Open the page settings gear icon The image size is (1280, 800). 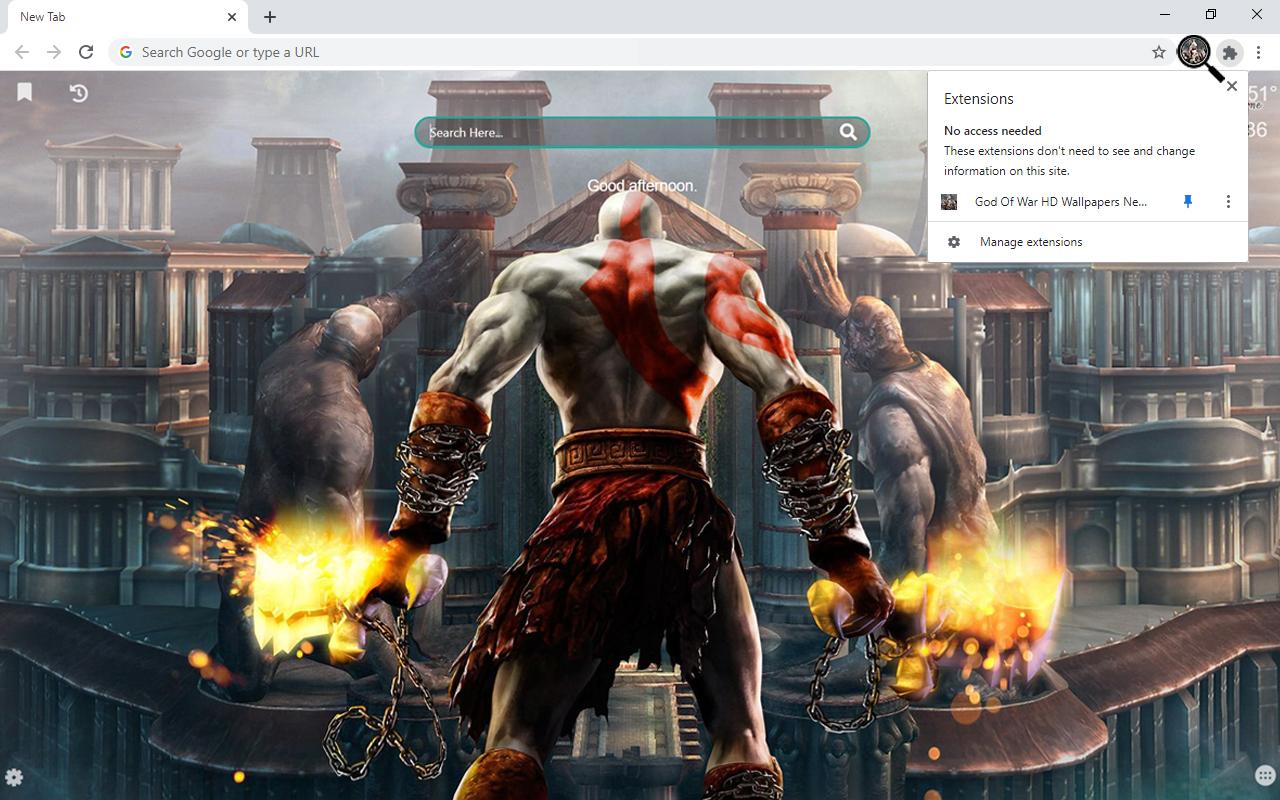tap(14, 777)
